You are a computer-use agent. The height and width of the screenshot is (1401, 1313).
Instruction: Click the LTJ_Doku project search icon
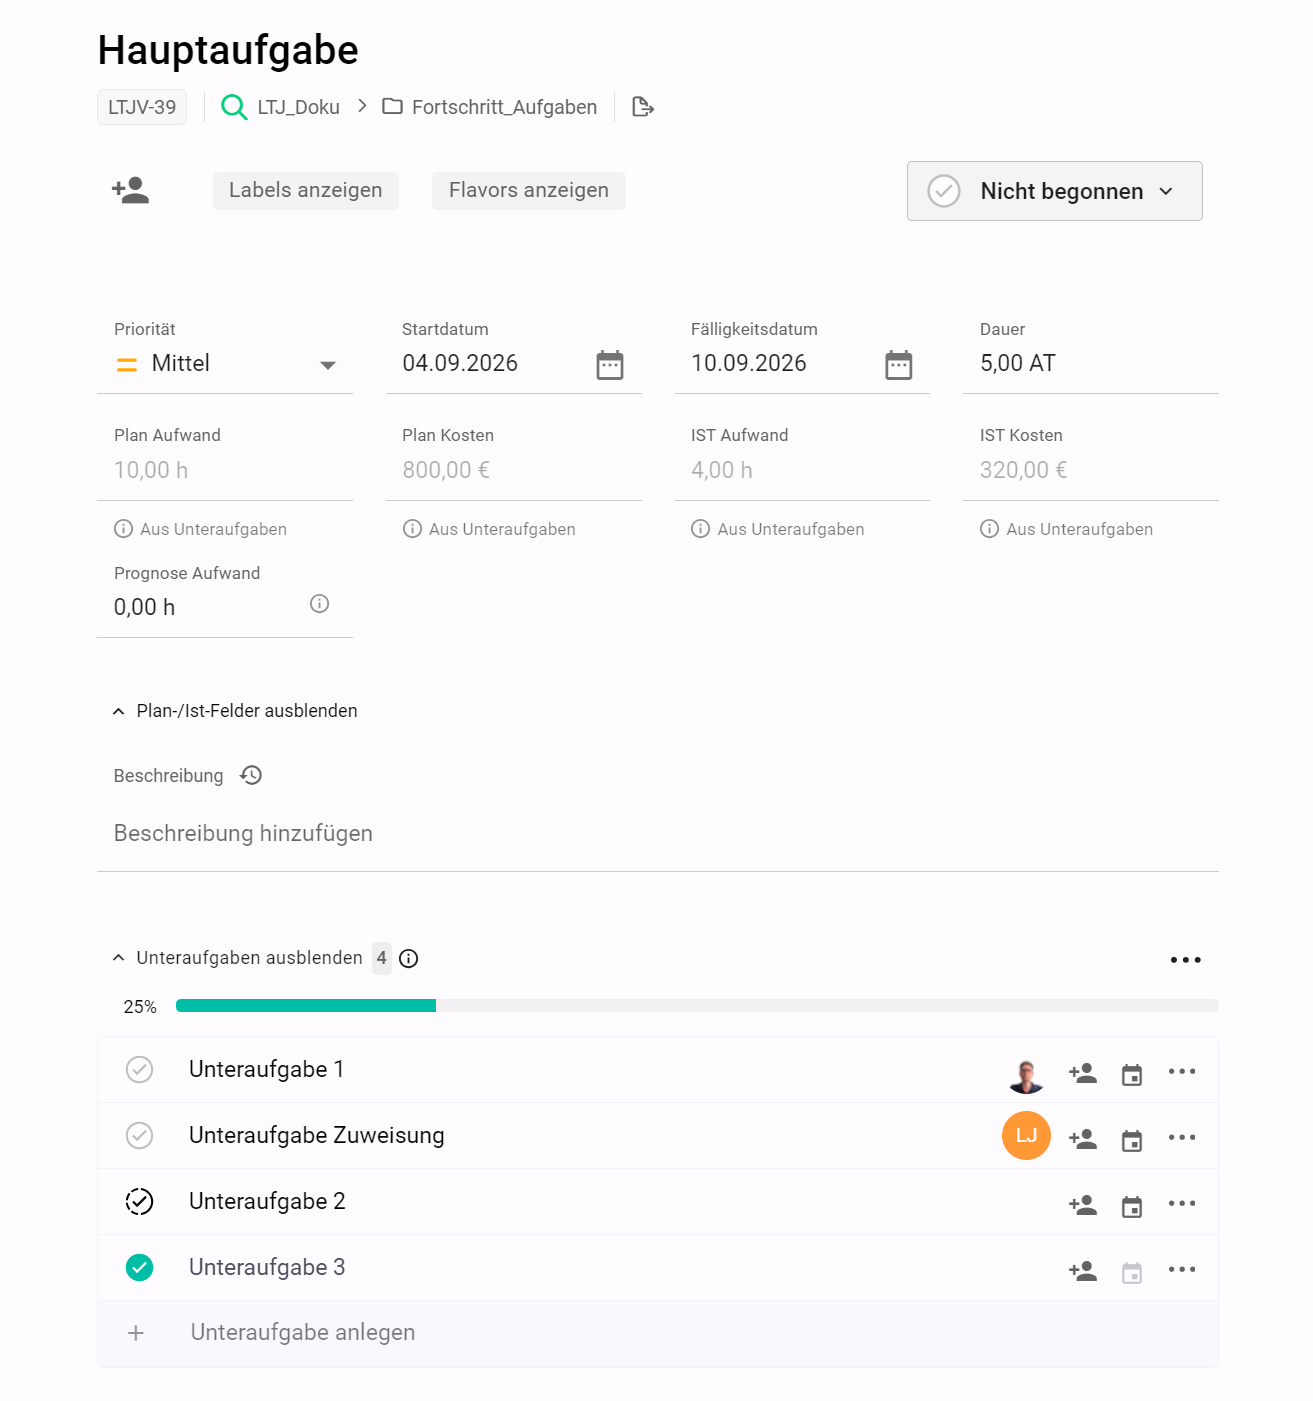tap(234, 107)
